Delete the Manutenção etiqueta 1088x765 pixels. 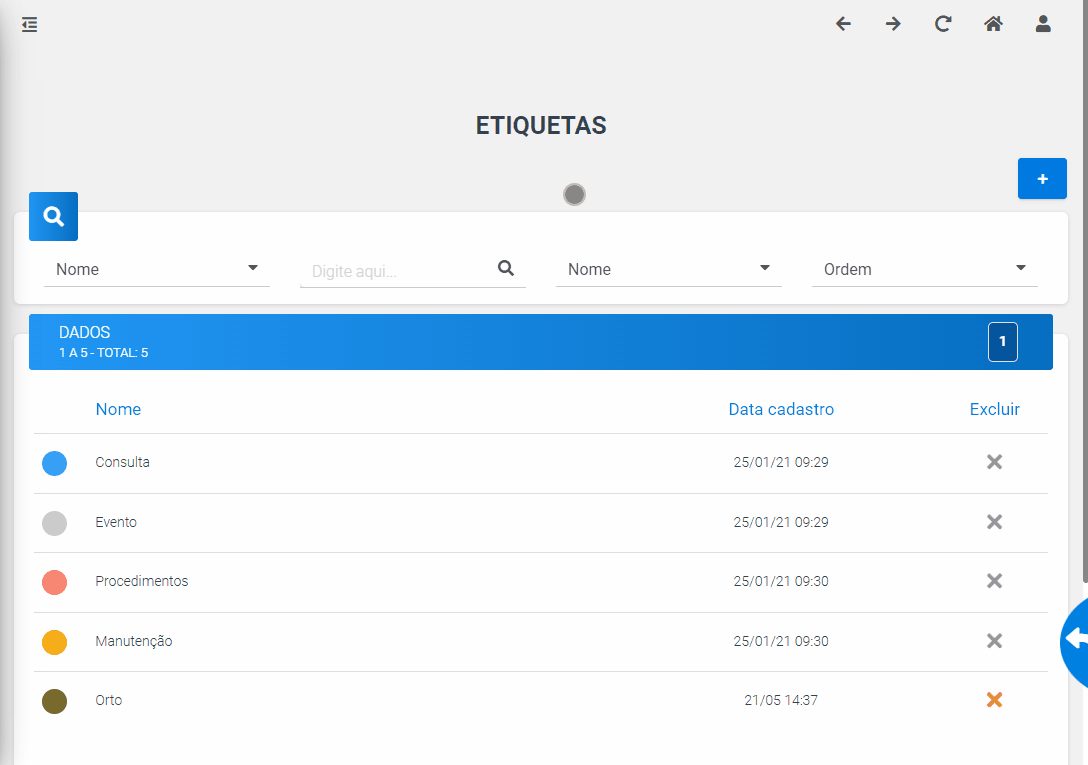[994, 641]
